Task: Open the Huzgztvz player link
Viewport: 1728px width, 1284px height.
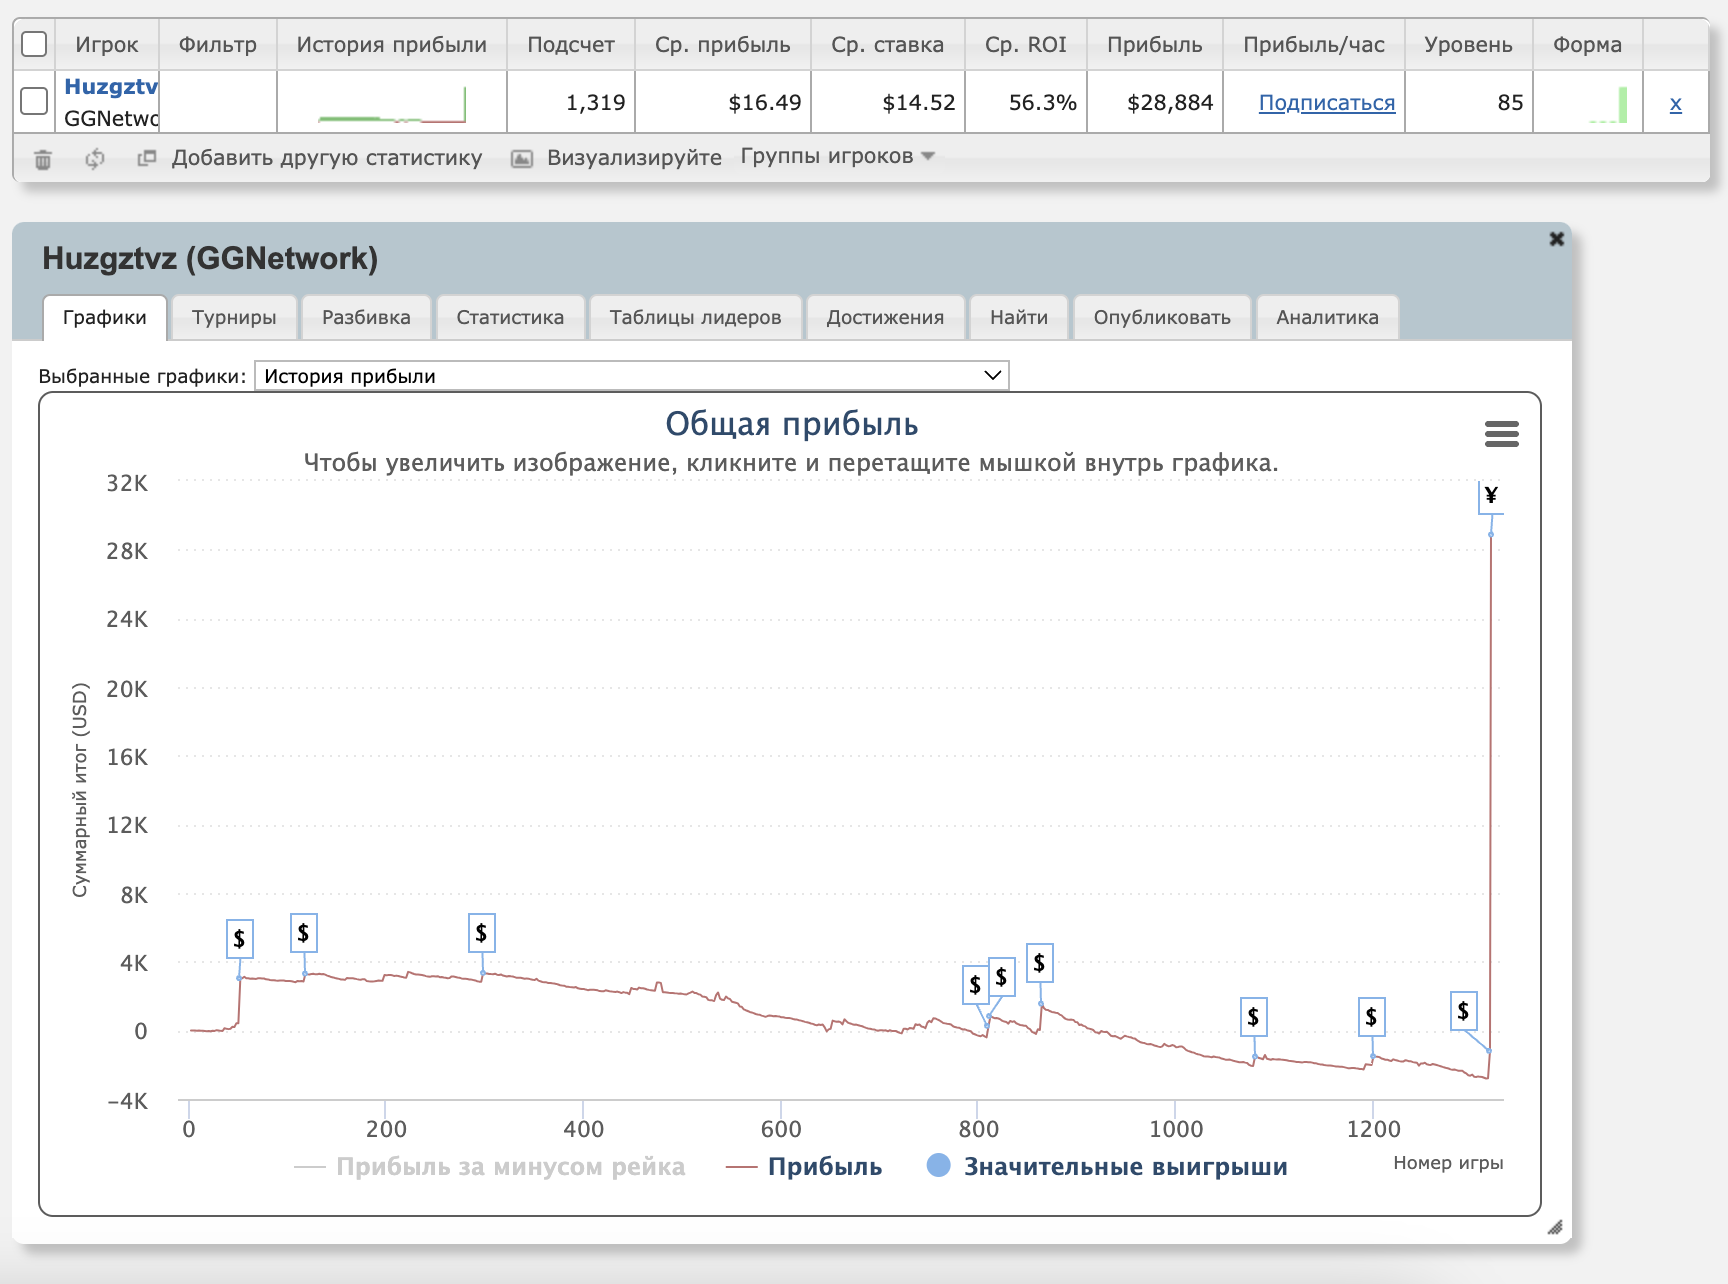Action: (x=111, y=87)
